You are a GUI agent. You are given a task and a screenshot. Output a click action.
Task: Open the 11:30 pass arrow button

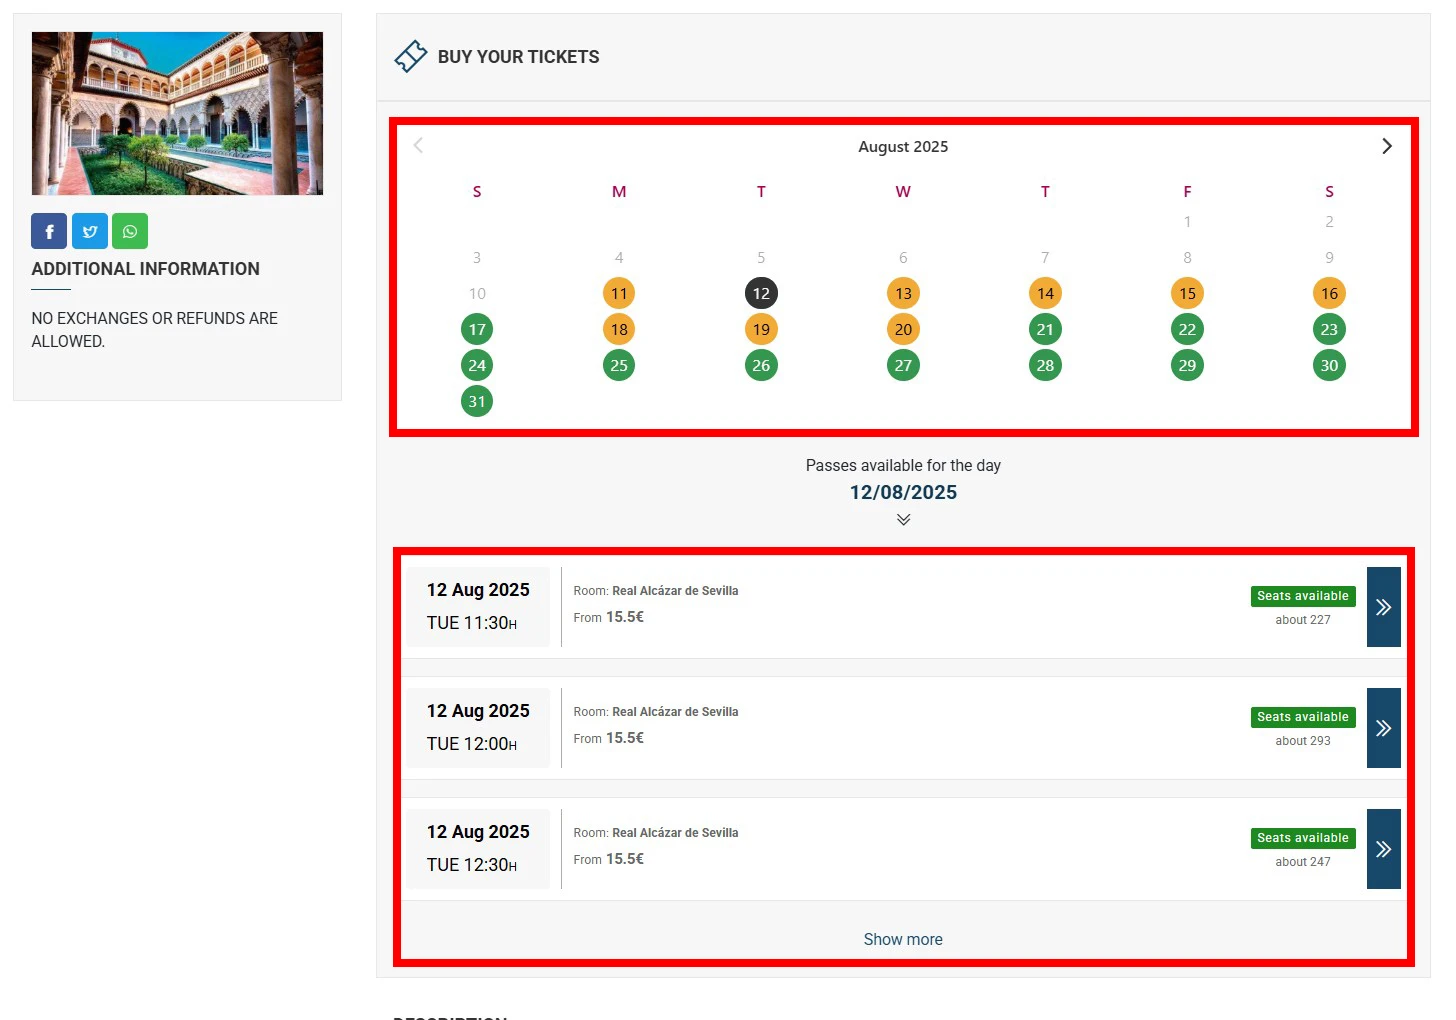click(x=1383, y=607)
